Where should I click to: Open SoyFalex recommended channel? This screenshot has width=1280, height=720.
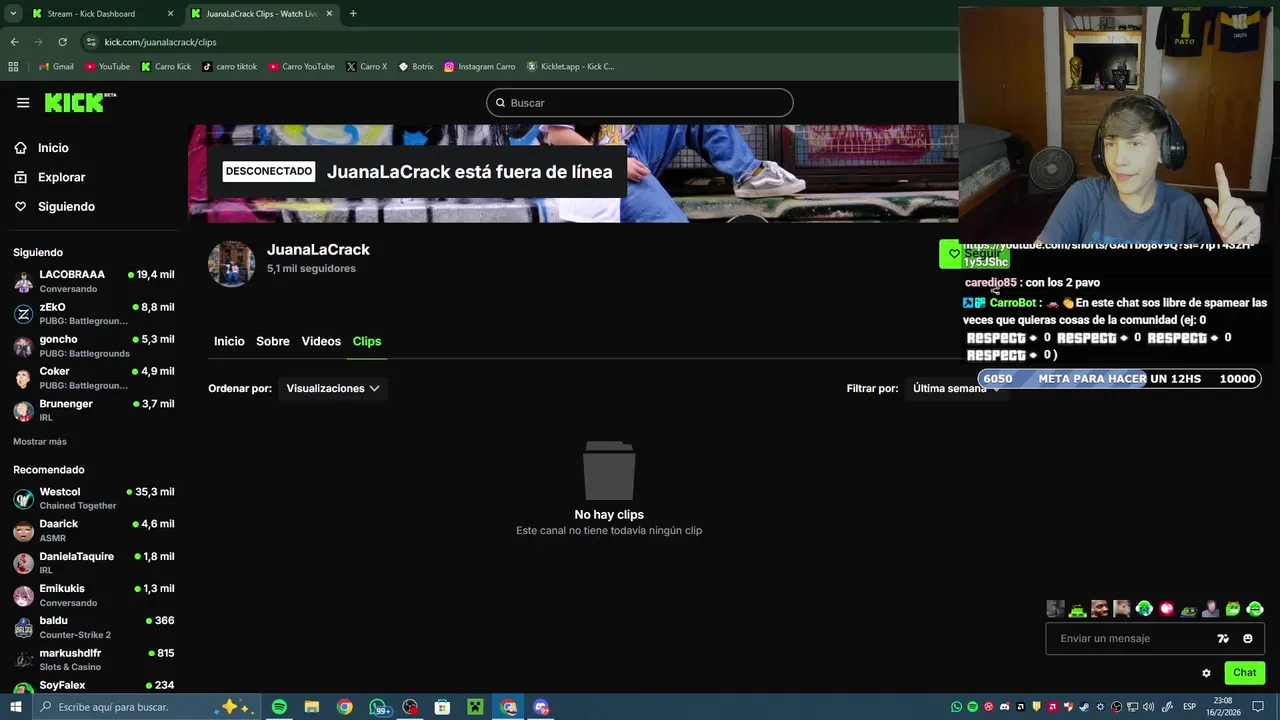point(94,686)
